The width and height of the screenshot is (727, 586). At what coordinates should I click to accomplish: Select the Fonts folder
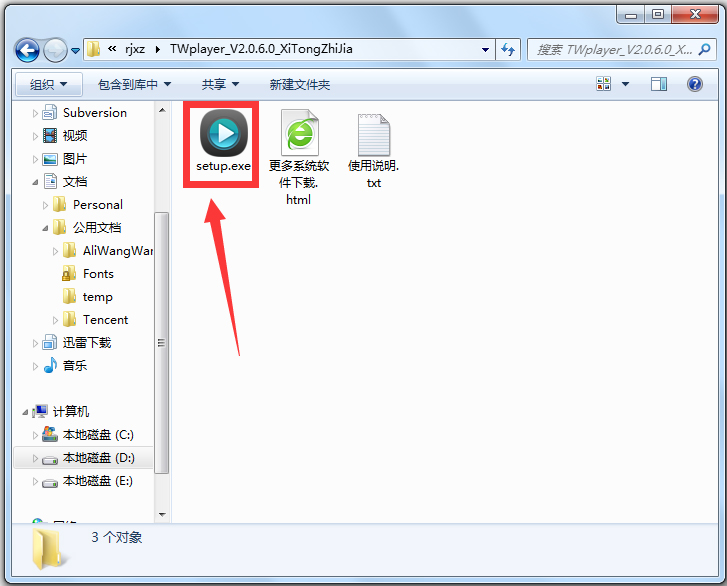pos(98,274)
